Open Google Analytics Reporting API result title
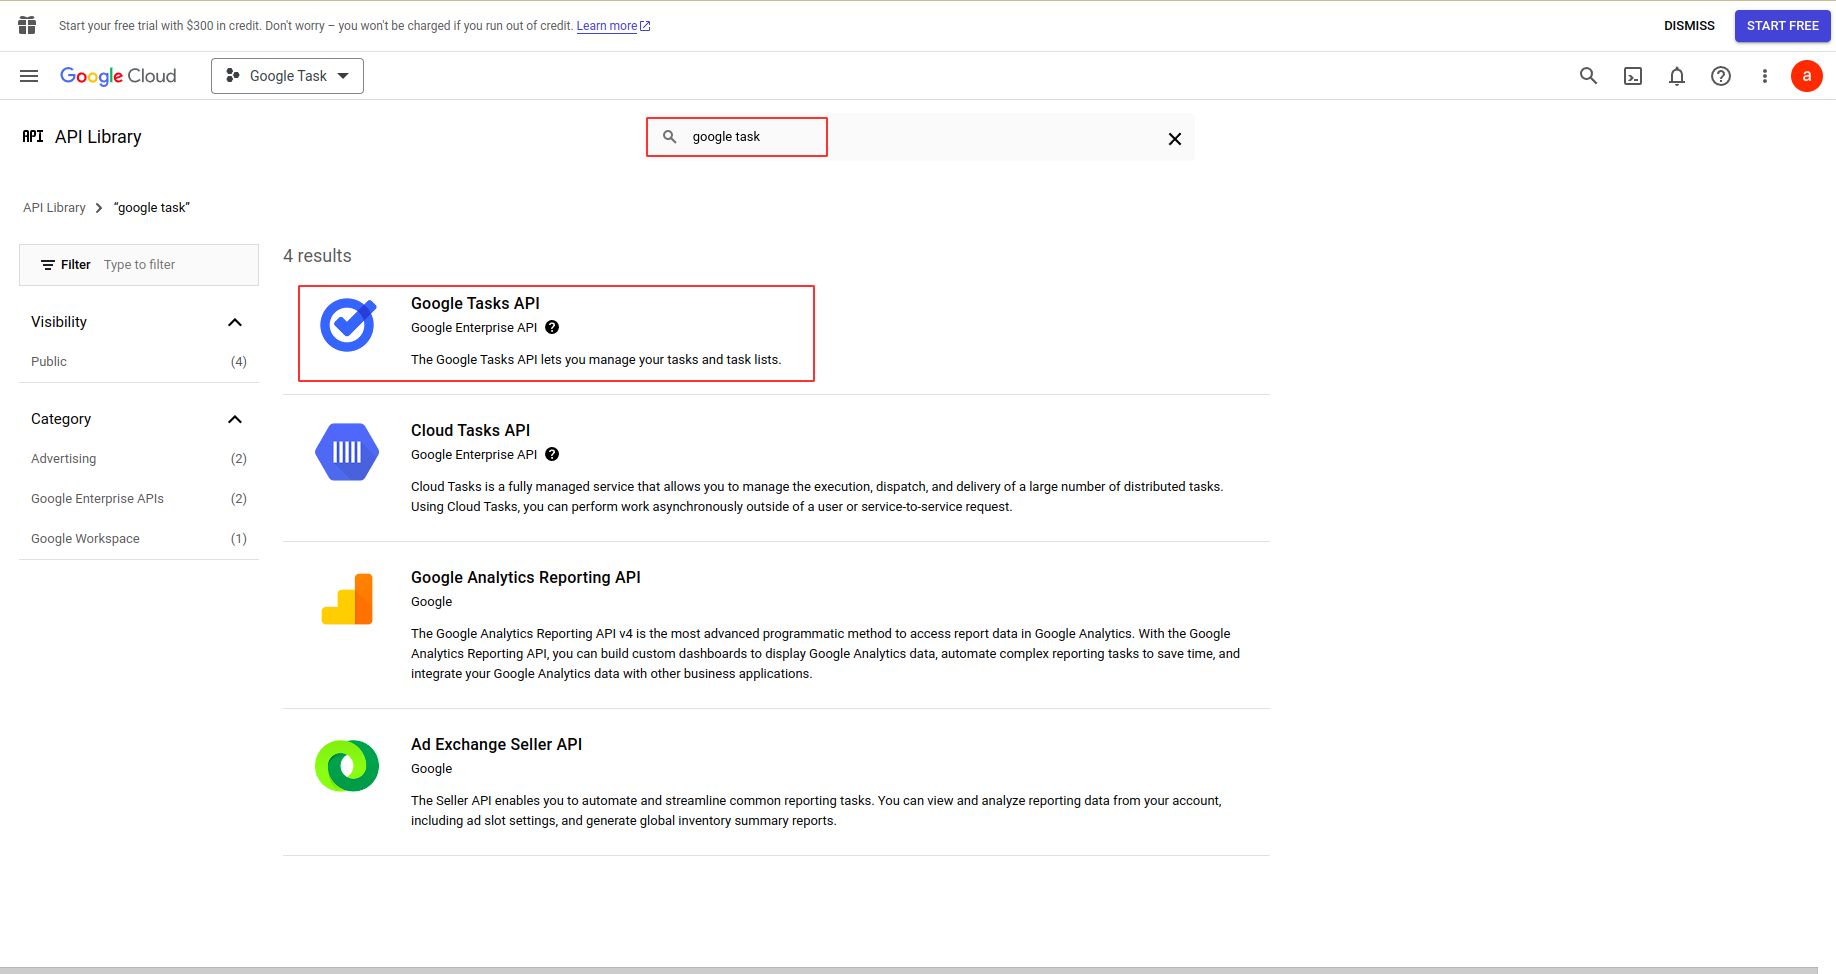Screen dimensions: 1836x974 526,578
